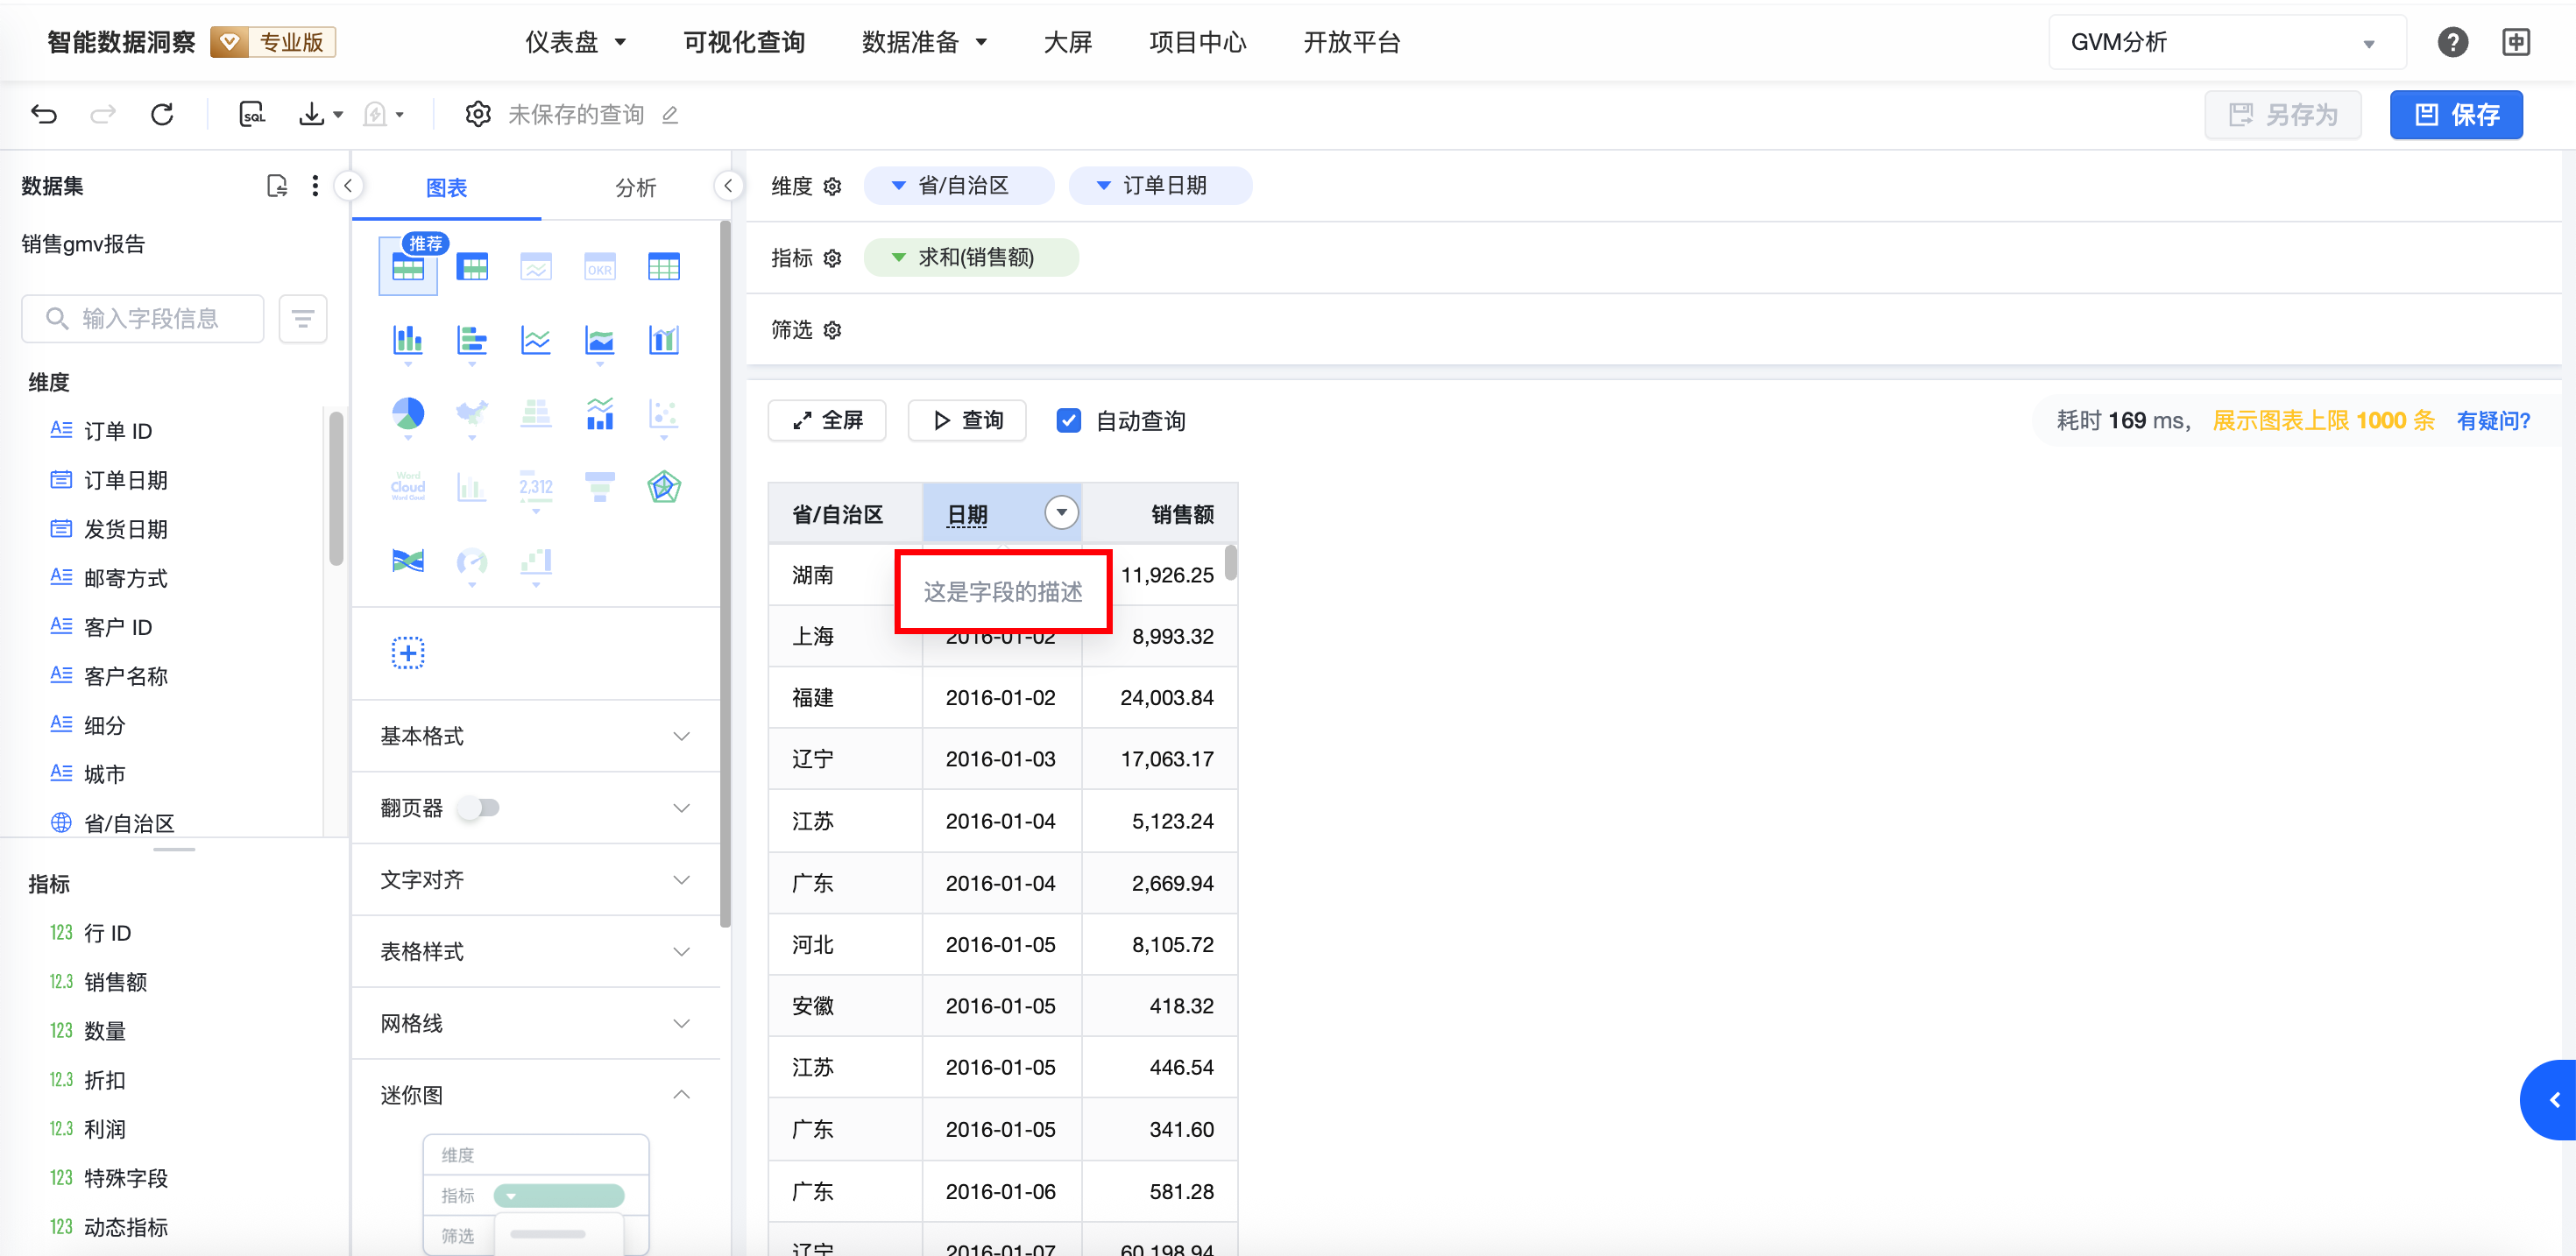Select the radar chart type icon
This screenshot has width=2576, height=1256.
pos(664,487)
